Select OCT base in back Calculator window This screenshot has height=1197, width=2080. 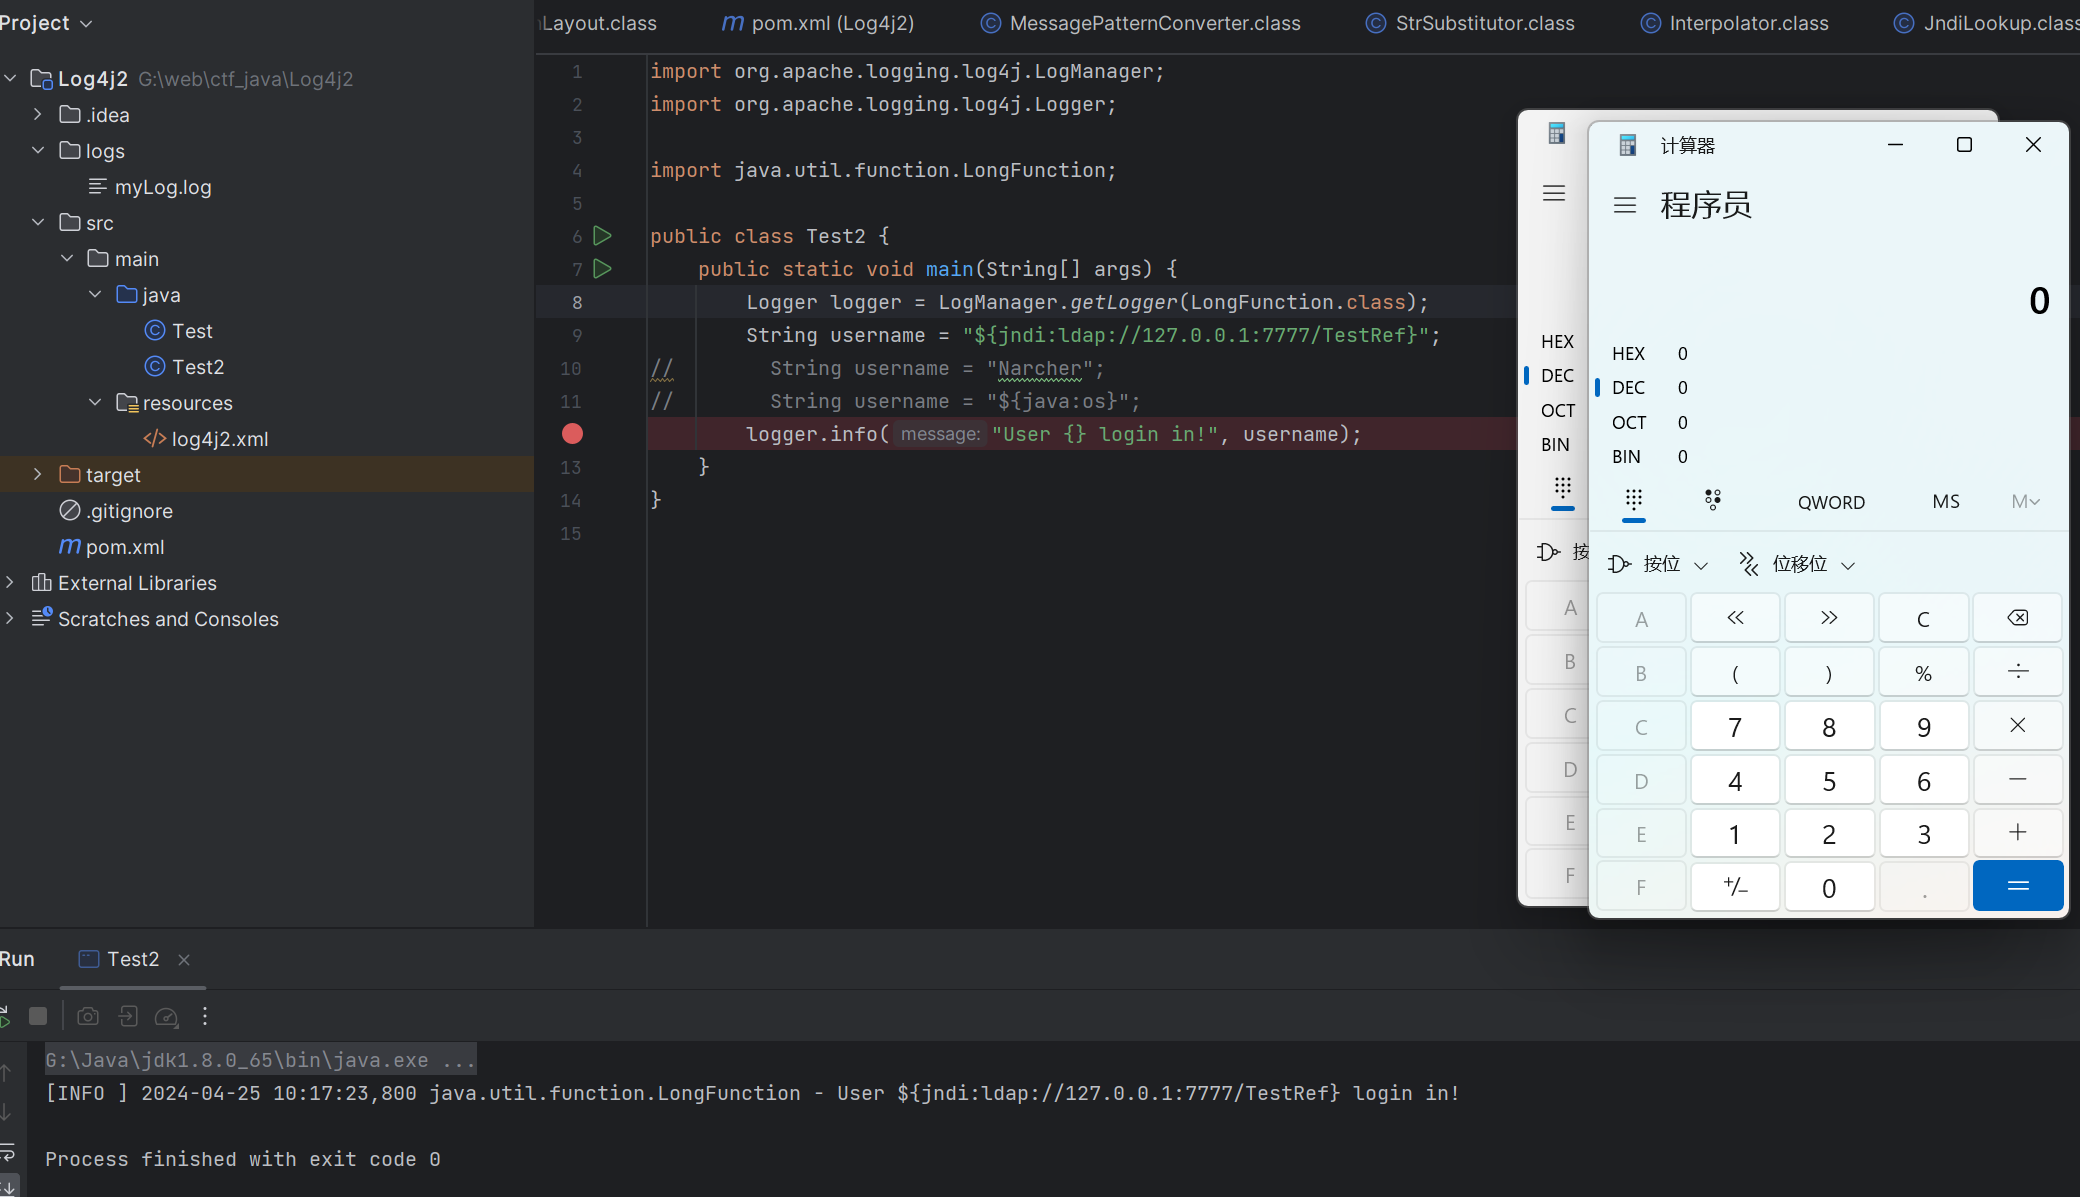tap(1557, 411)
